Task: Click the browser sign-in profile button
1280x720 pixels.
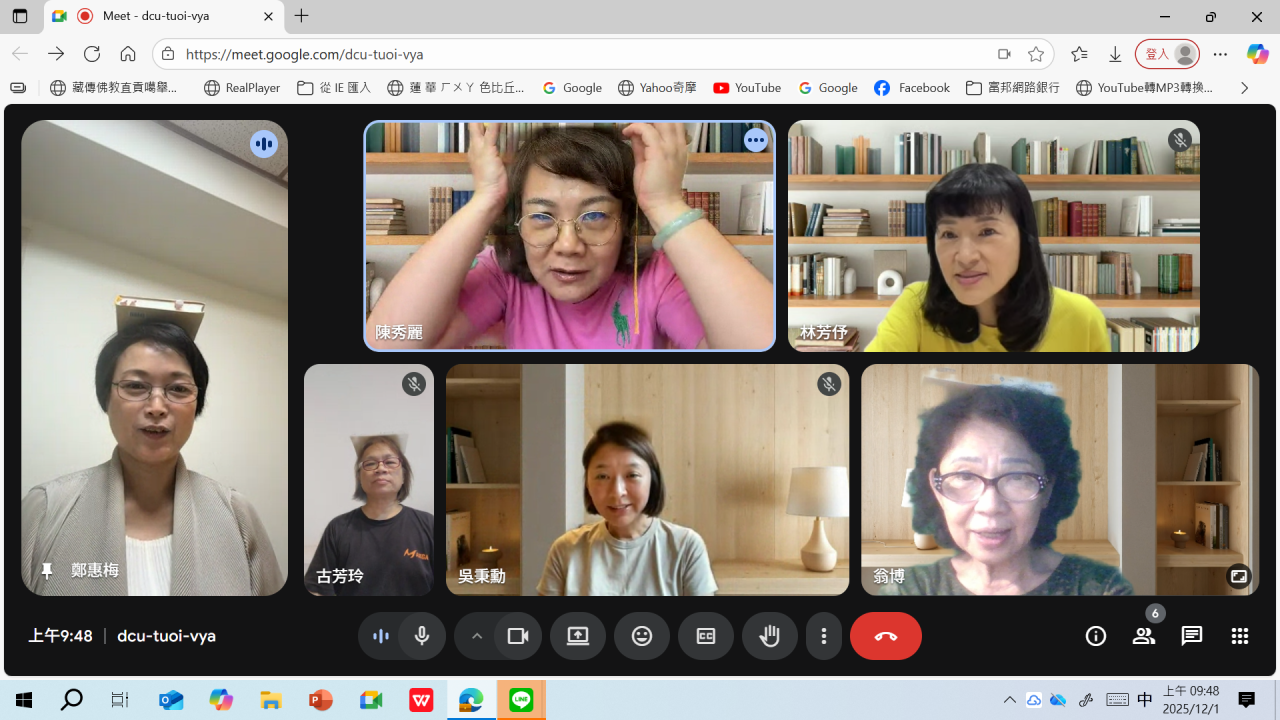Action: point(1167,54)
